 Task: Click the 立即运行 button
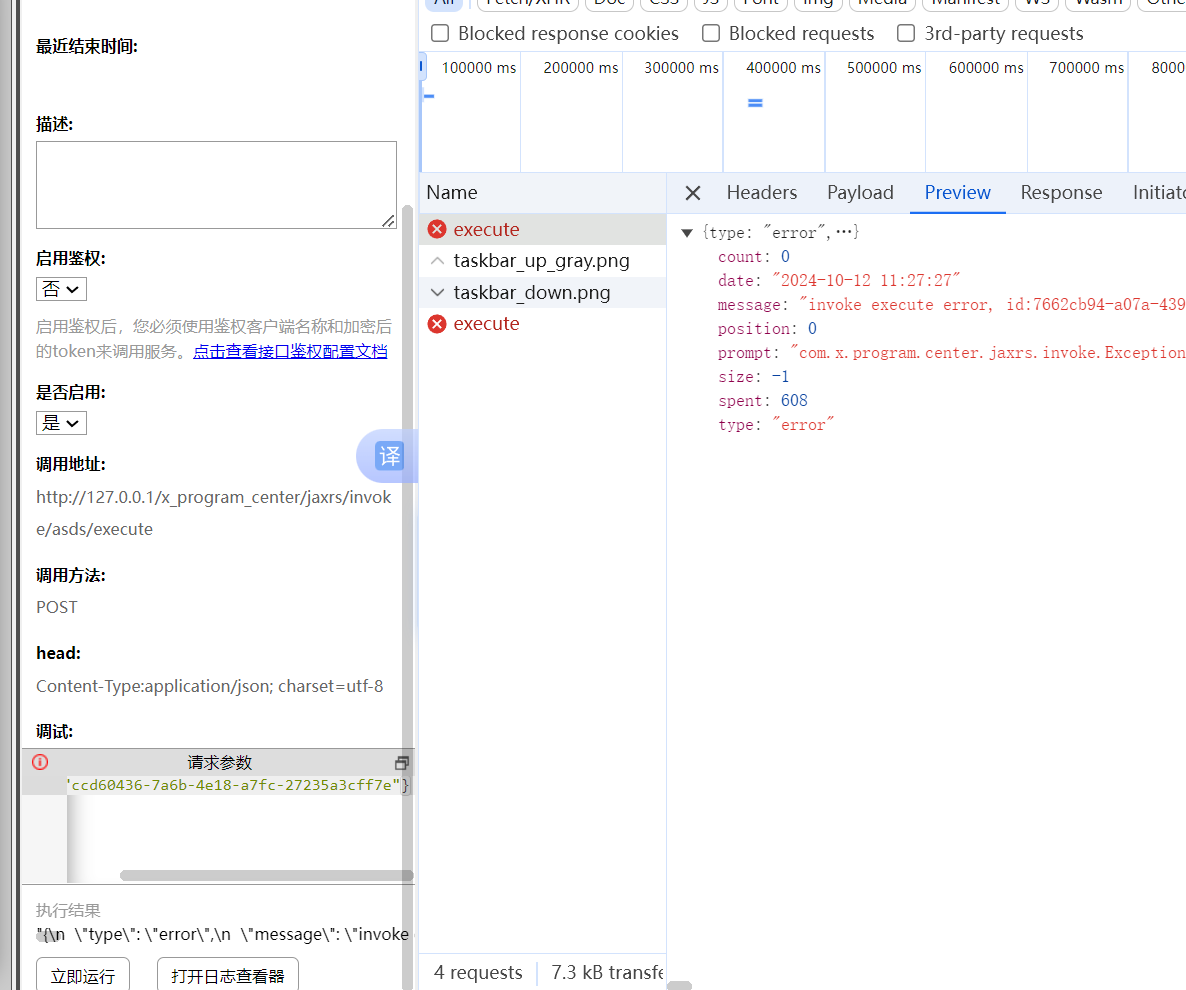[x=83, y=975]
